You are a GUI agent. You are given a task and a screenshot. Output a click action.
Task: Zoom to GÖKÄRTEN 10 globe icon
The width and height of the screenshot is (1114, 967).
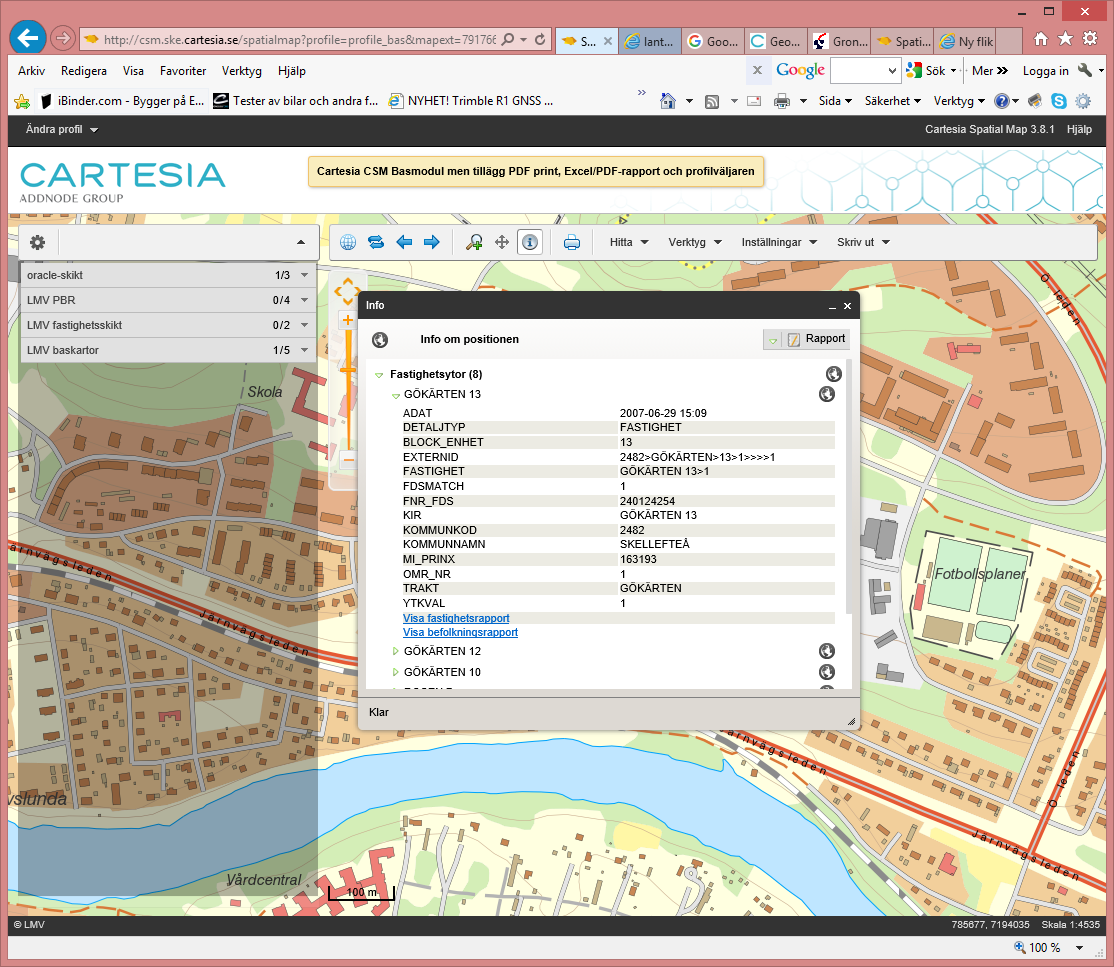click(827, 671)
